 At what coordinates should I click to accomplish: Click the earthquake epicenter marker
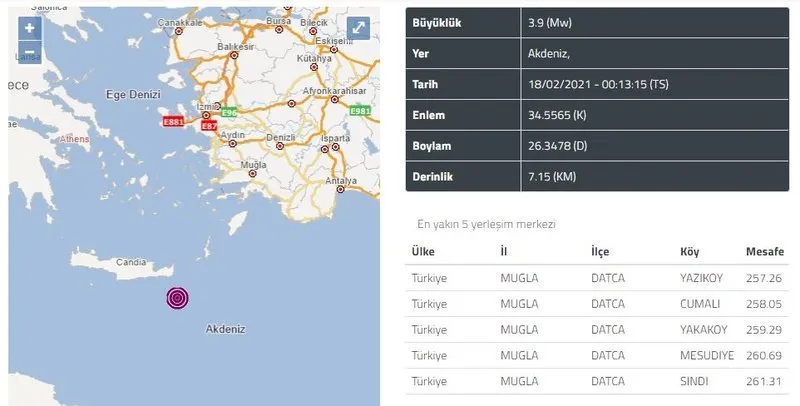tap(178, 298)
